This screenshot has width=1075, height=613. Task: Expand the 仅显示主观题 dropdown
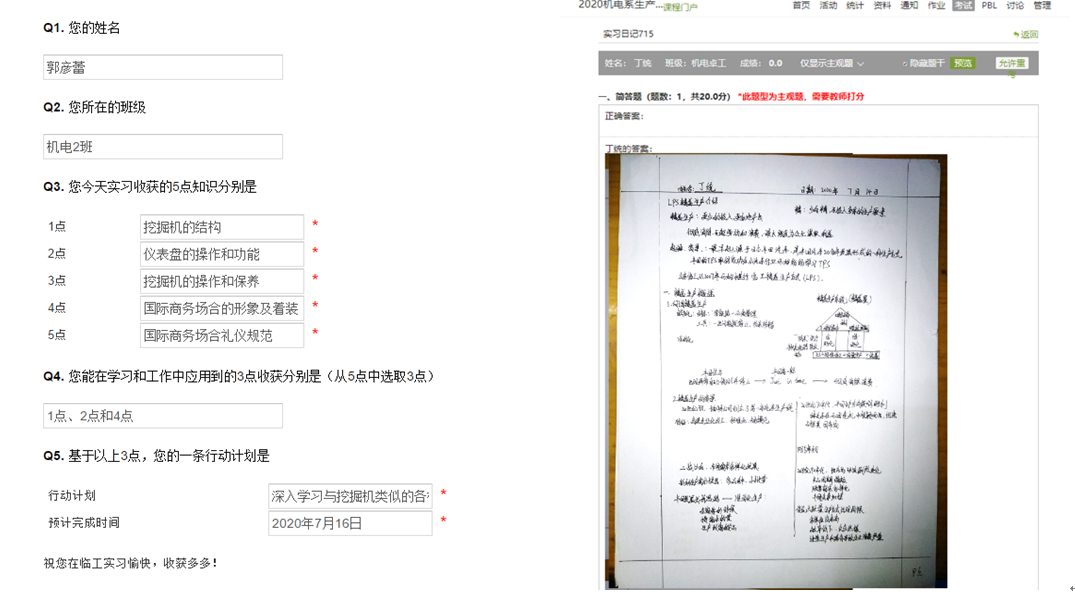(x=832, y=63)
